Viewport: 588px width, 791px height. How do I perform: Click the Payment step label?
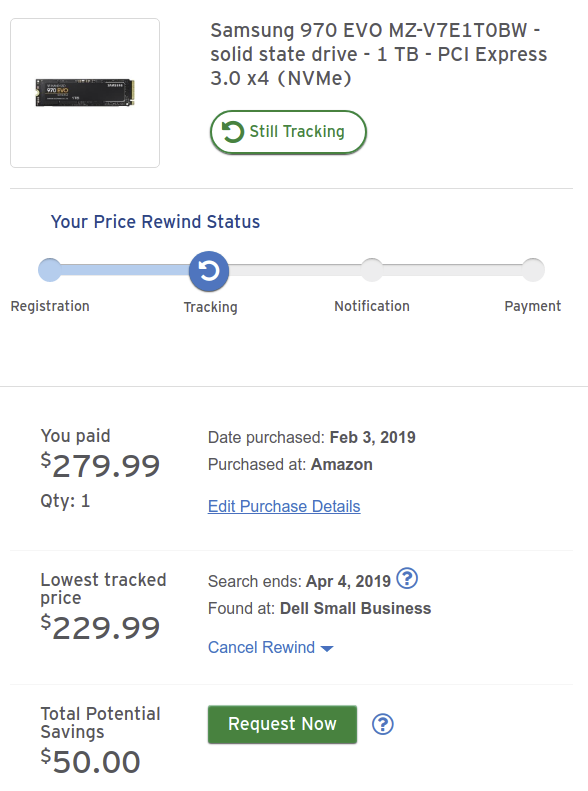[533, 306]
